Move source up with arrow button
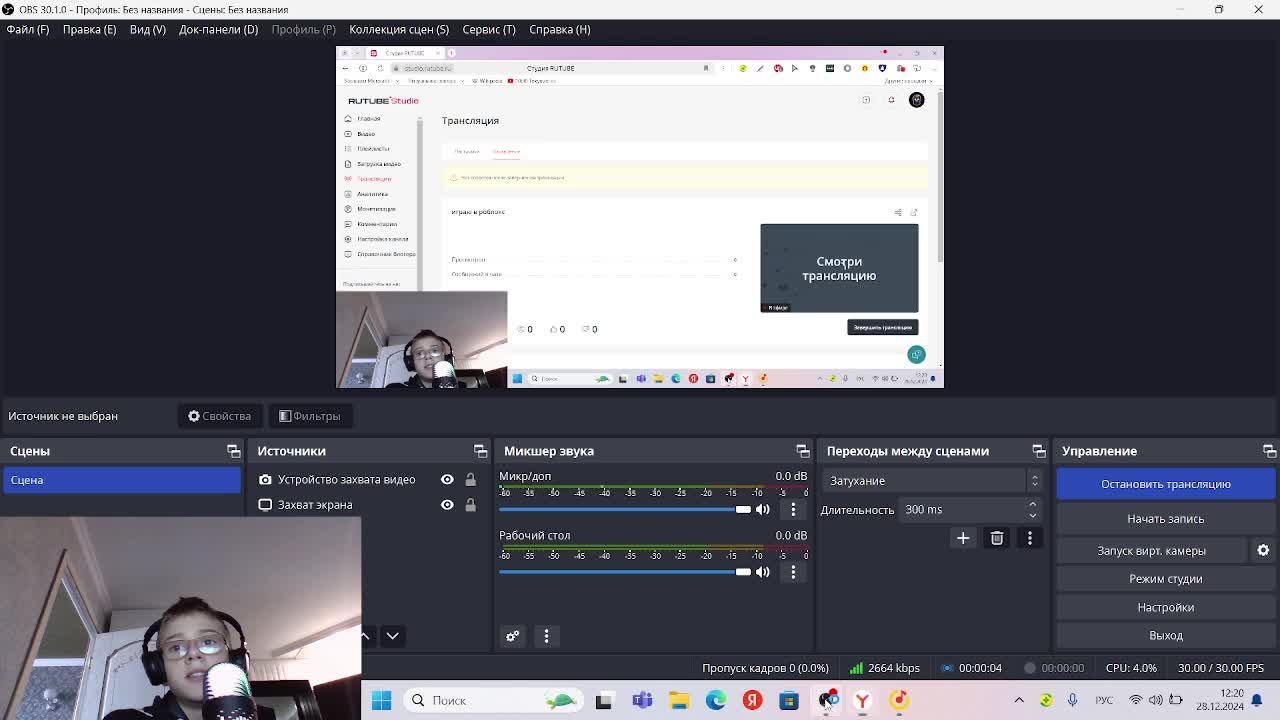Viewport: 1280px width, 720px height. pos(365,636)
